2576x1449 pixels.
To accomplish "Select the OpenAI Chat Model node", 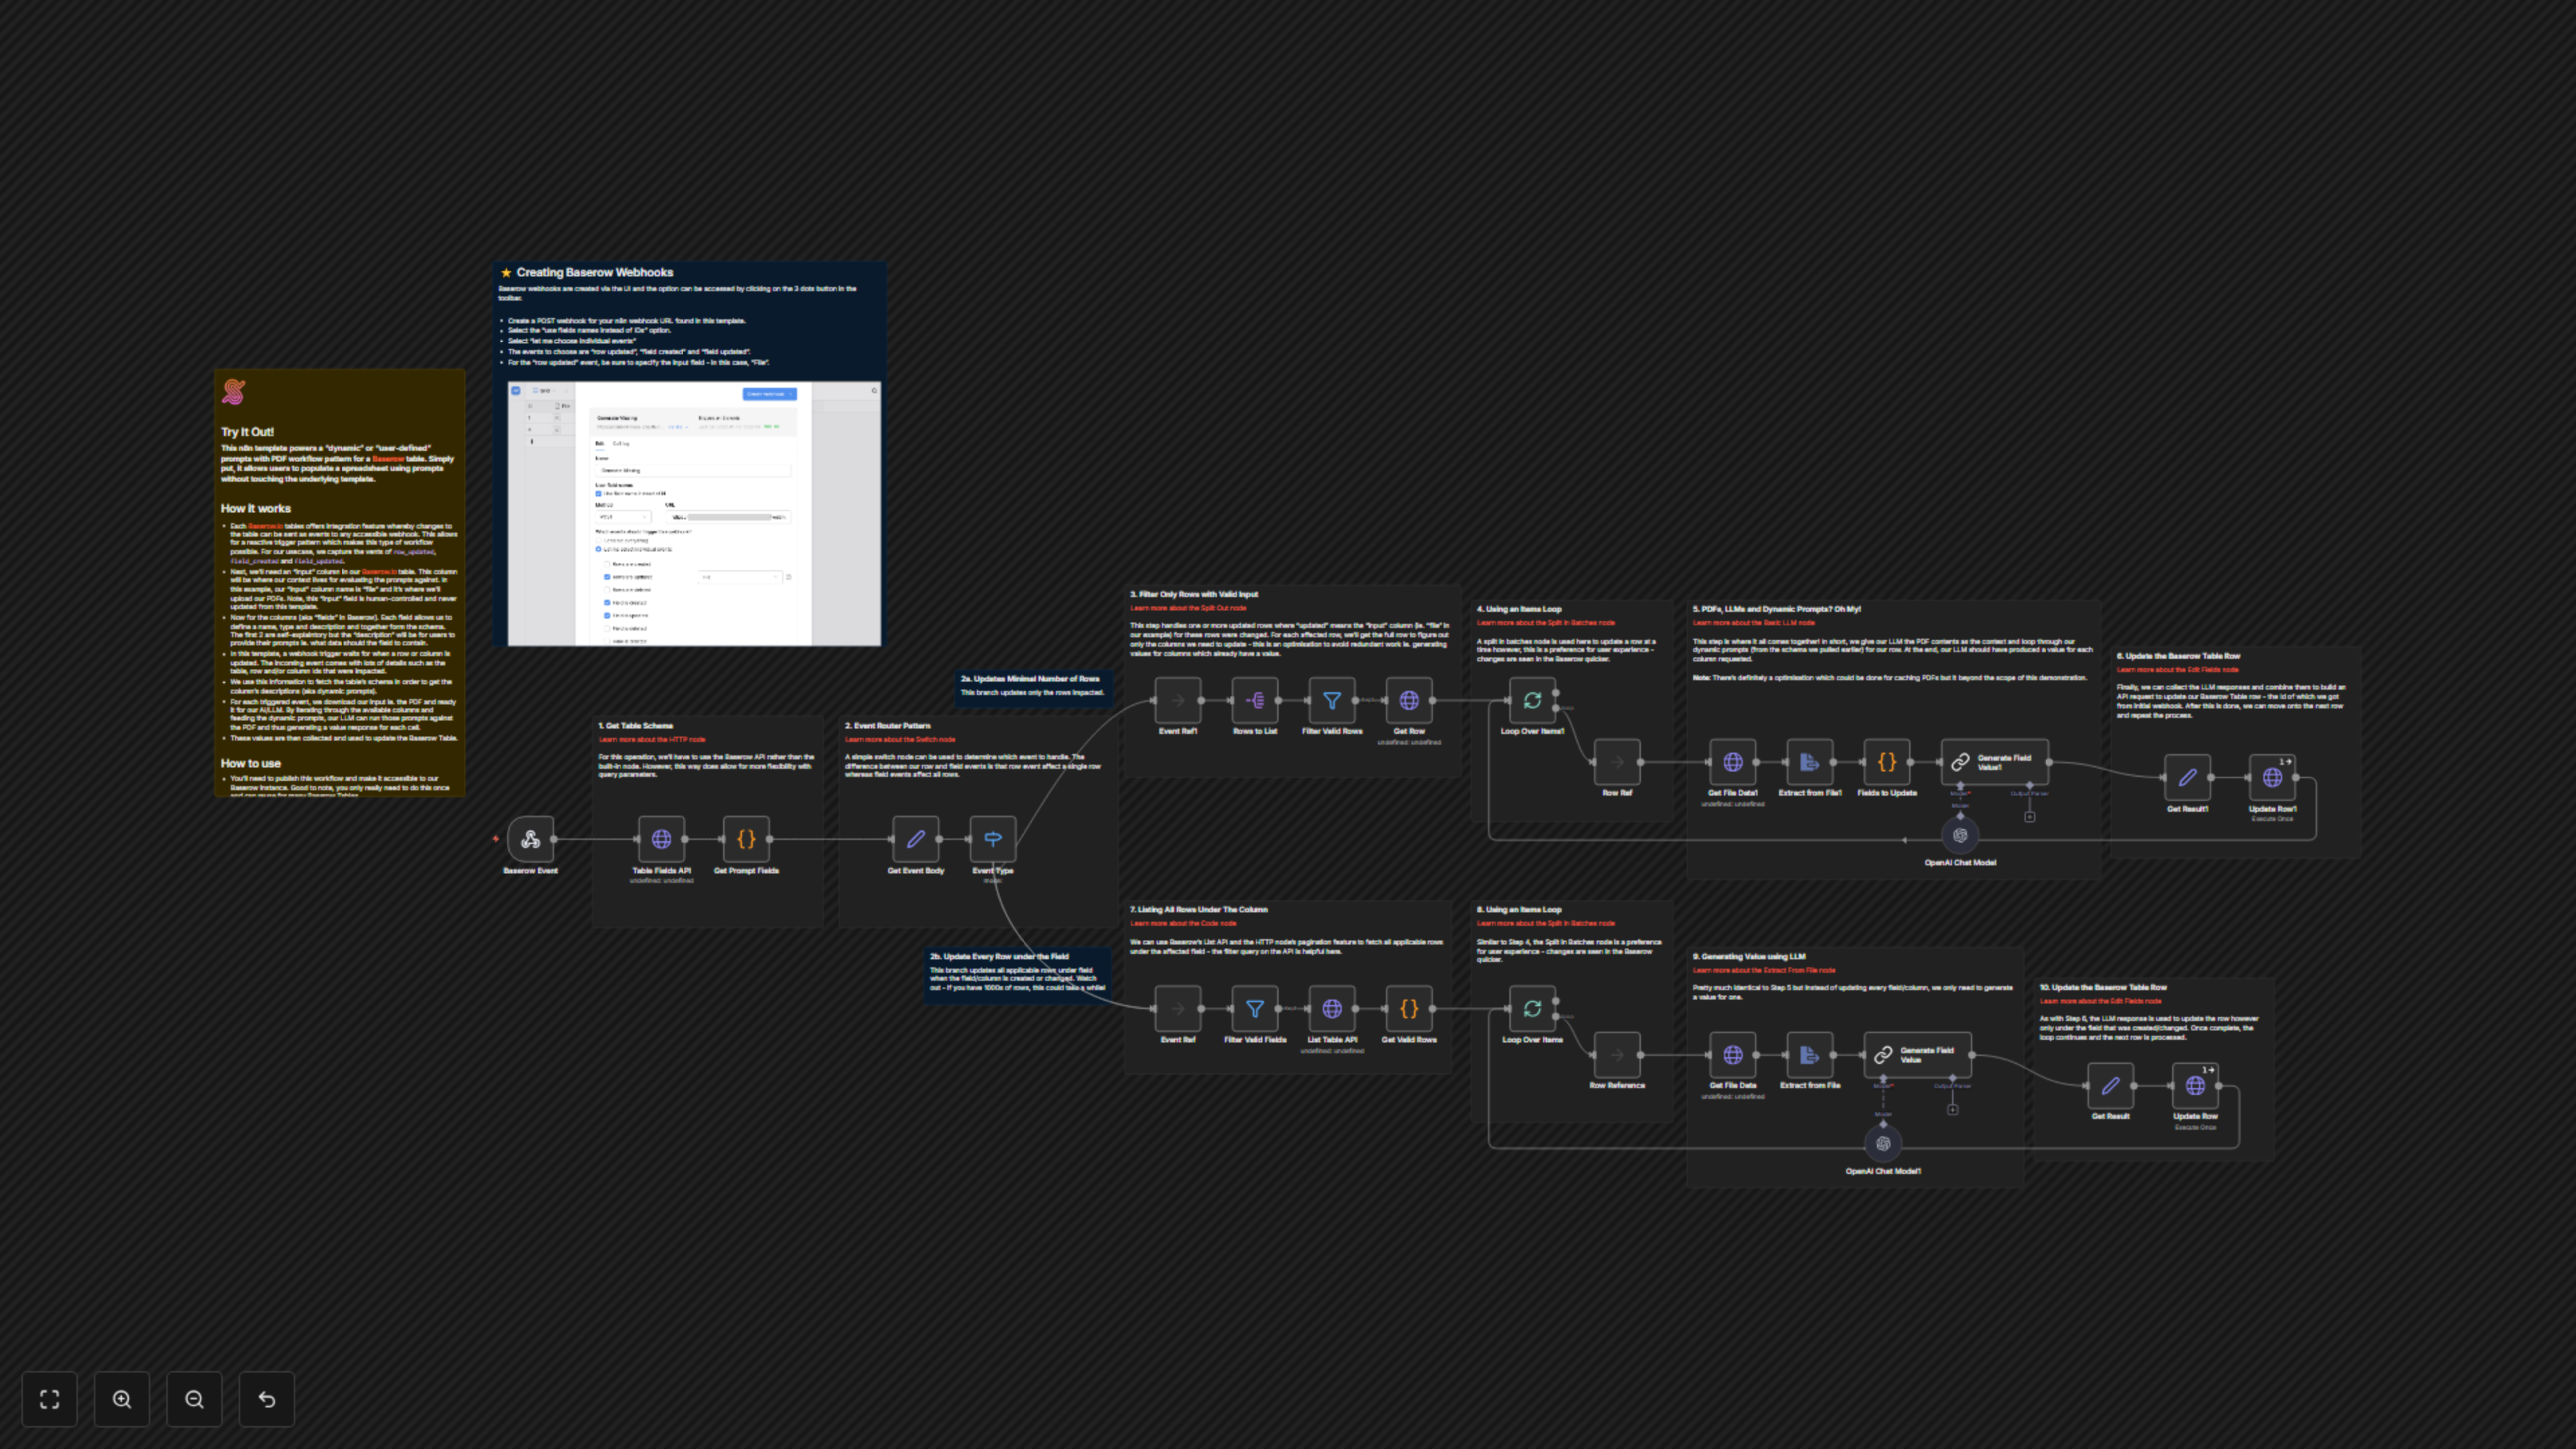I will (1959, 835).
